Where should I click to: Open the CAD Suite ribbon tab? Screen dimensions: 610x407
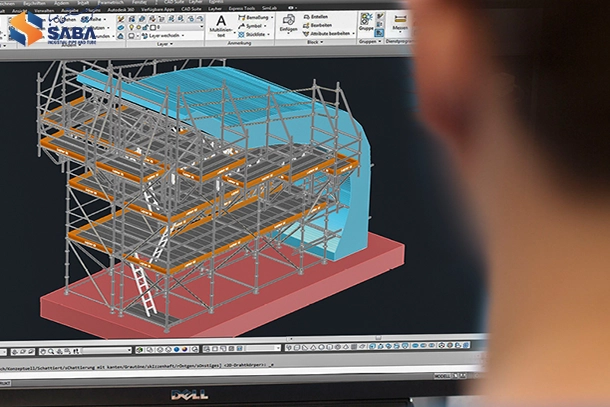point(191,9)
